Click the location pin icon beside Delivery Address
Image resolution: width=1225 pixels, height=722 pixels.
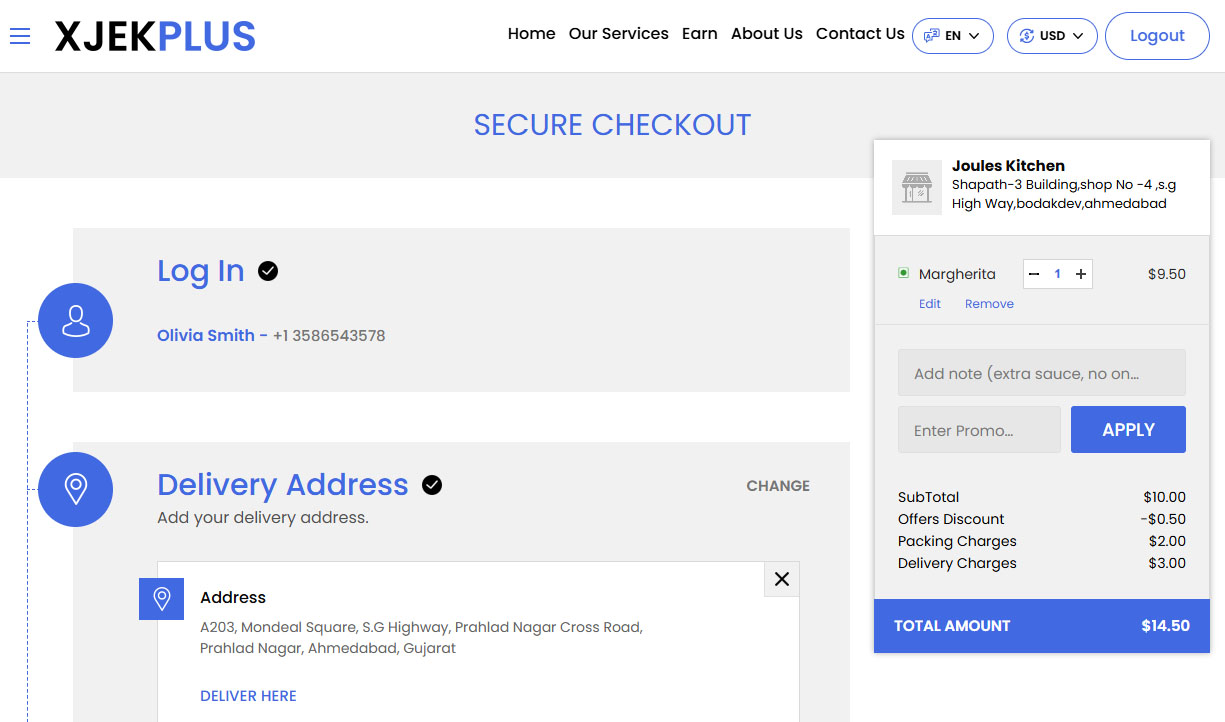[x=75, y=489]
